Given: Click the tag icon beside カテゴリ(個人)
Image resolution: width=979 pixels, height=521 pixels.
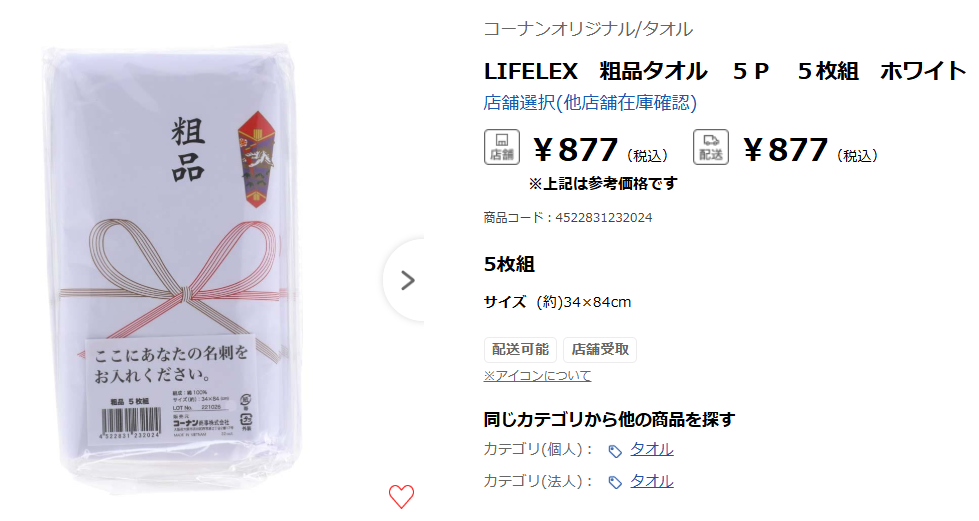Looking at the screenshot, I should 615,451.
